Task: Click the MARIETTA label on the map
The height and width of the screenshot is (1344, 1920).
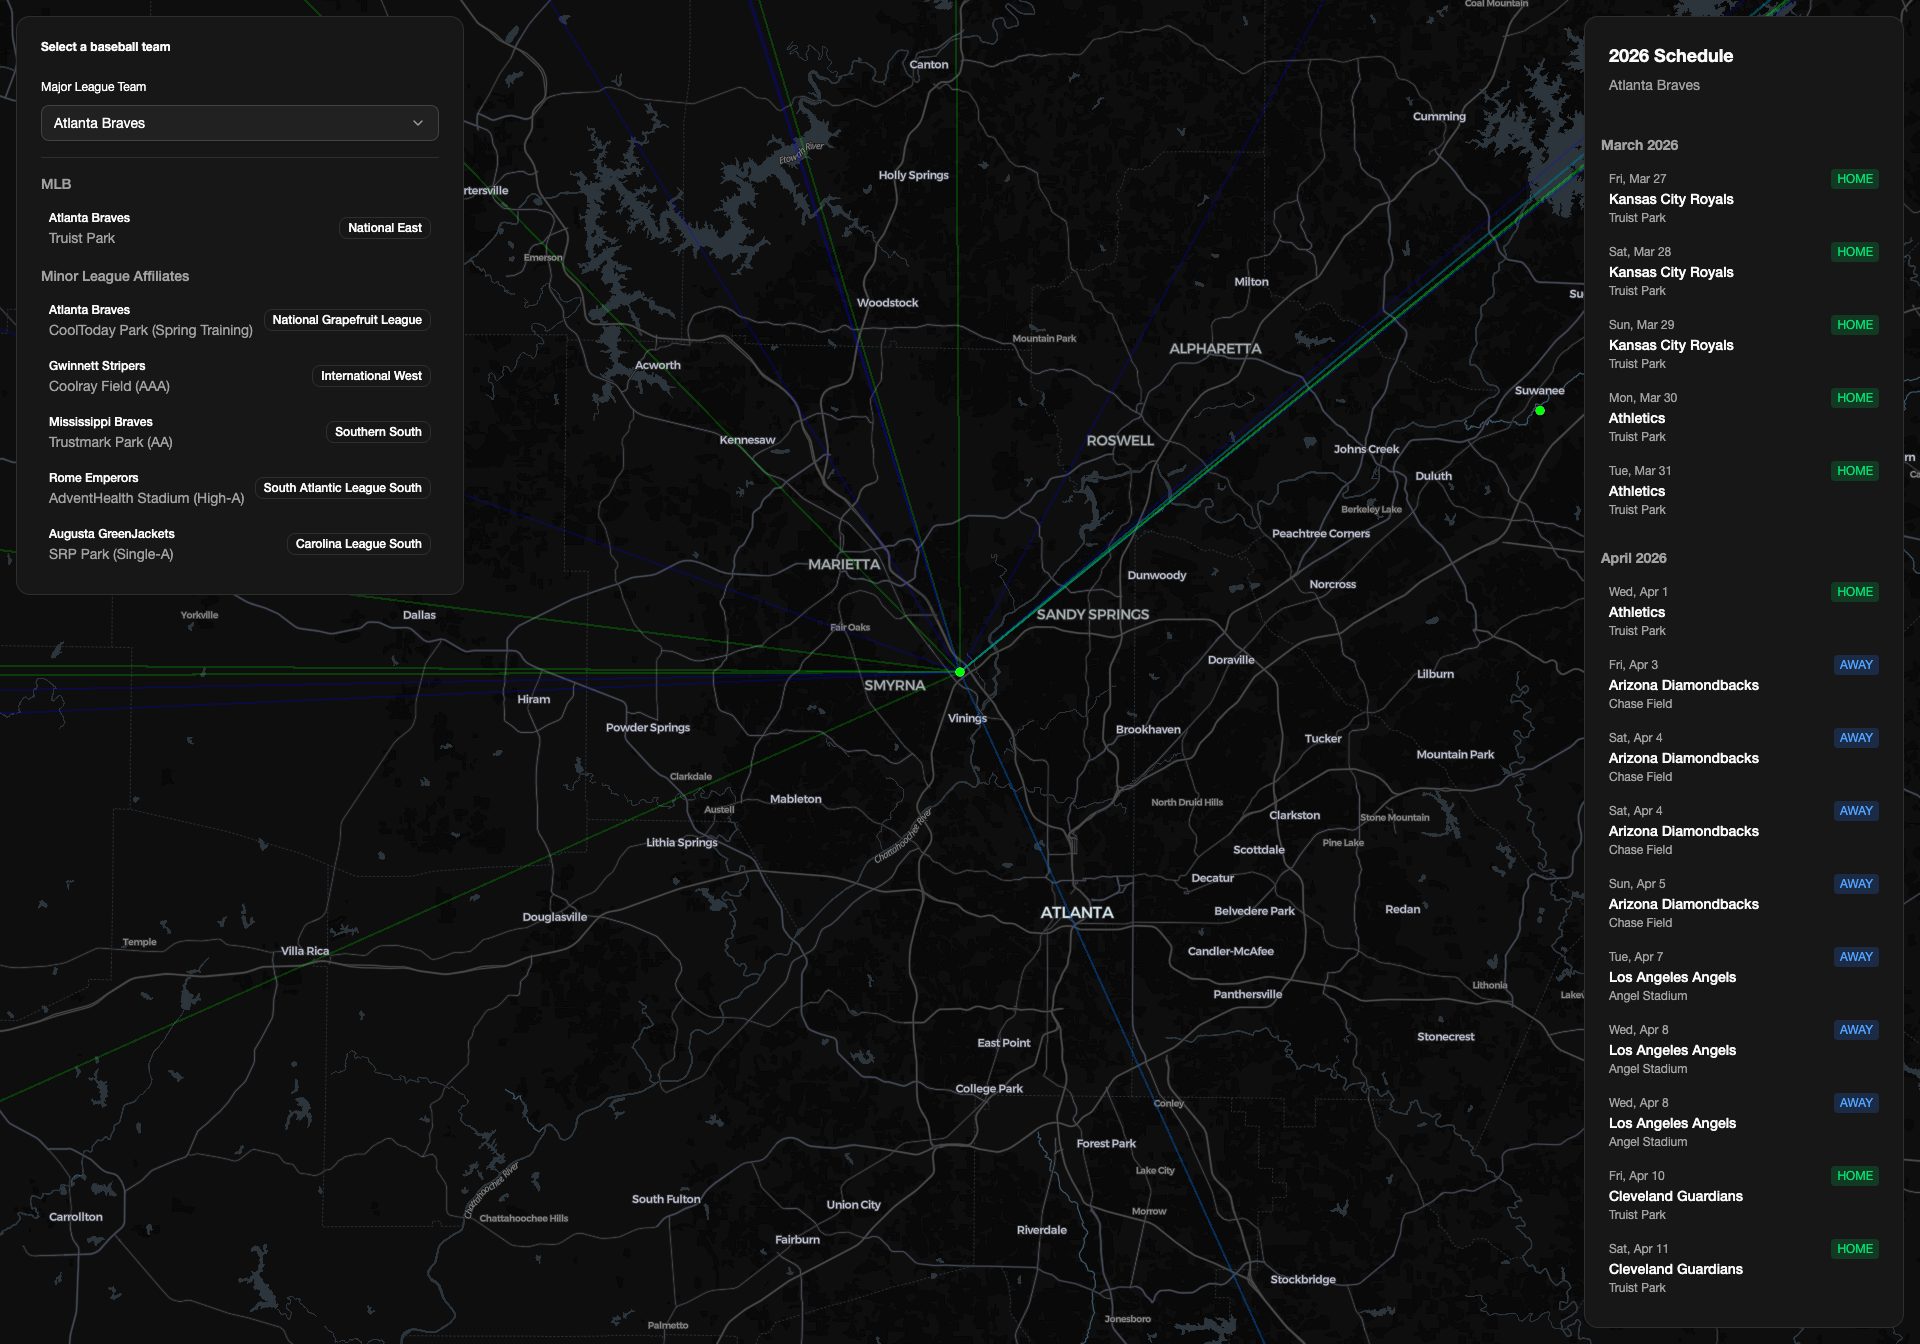Action: (x=844, y=564)
